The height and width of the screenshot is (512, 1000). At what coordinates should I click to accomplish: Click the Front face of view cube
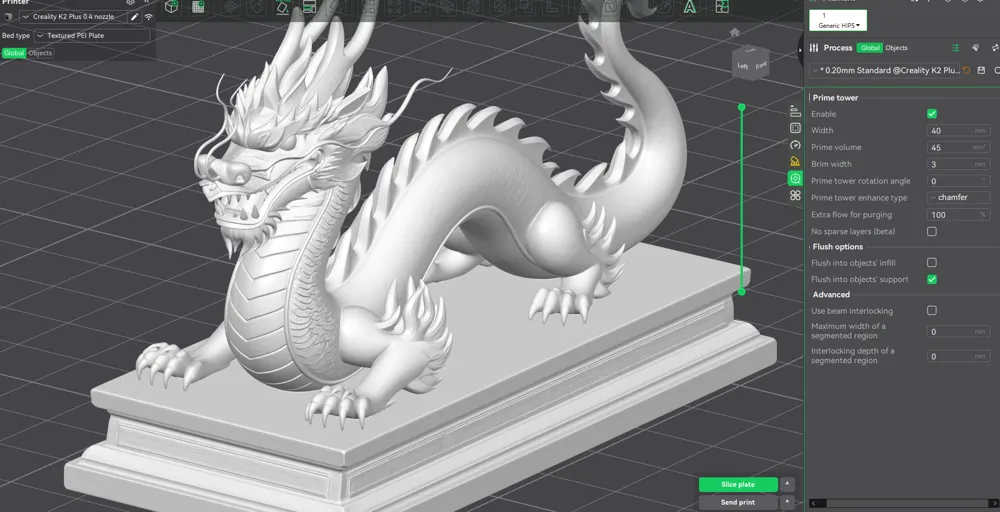(760, 65)
